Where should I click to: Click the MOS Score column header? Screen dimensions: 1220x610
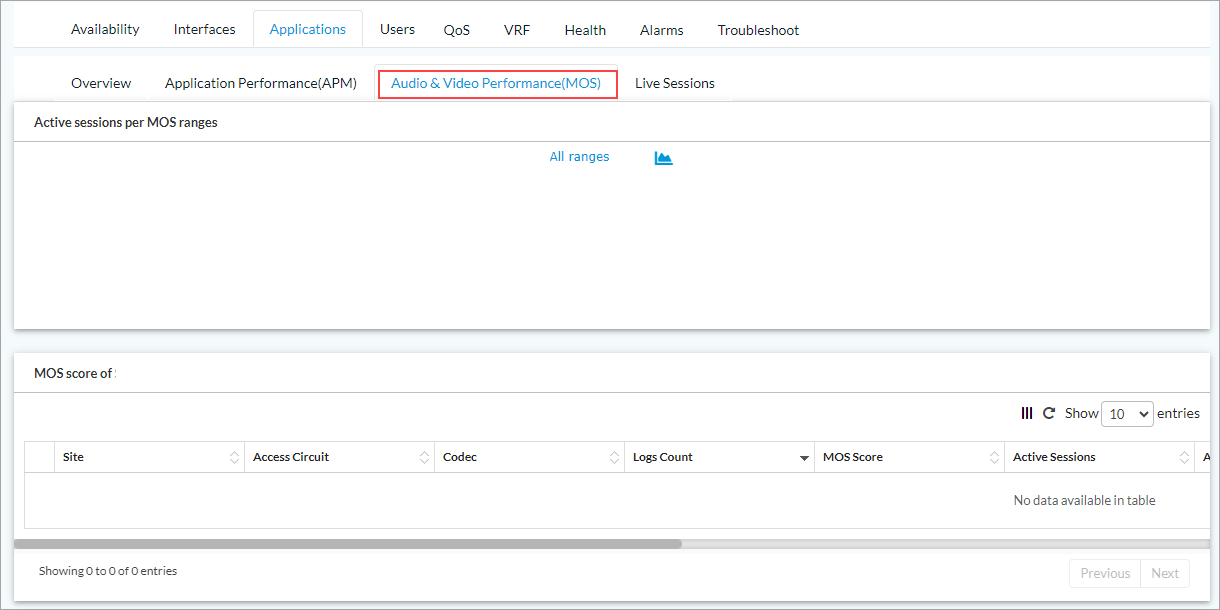[910, 457]
